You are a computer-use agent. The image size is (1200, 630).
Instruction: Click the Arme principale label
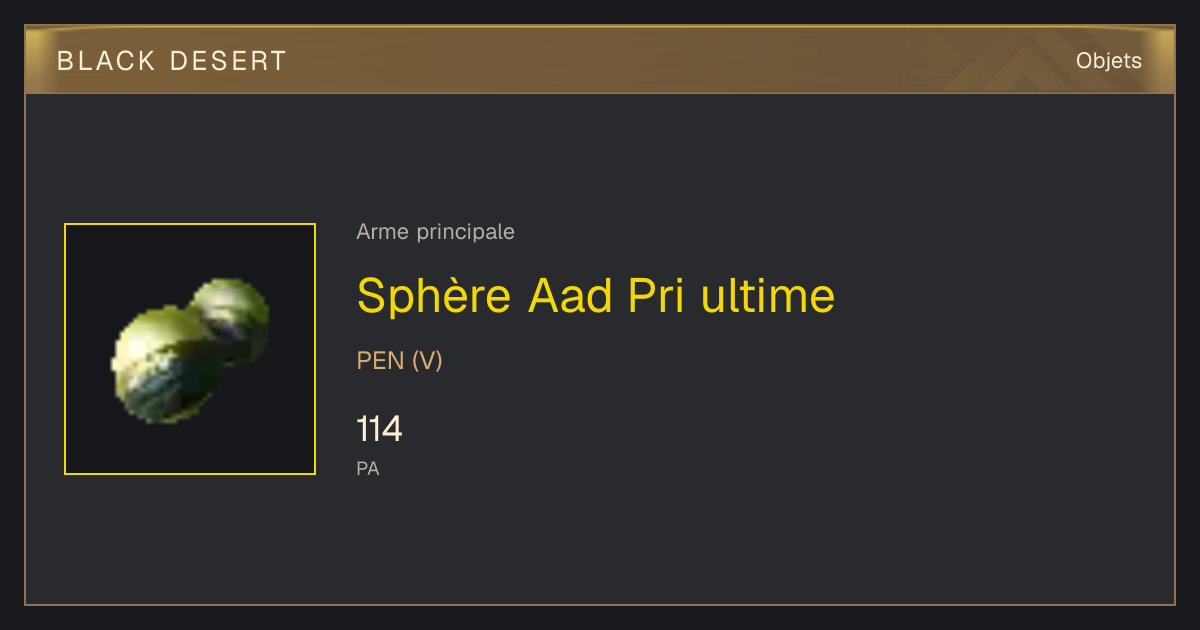[x=435, y=232]
